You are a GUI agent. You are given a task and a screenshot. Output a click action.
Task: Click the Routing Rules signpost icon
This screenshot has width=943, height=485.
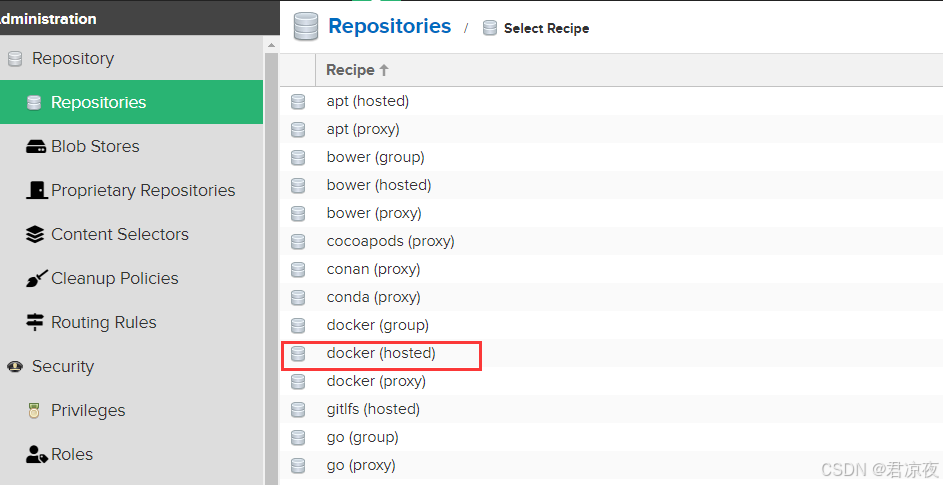tap(36, 322)
